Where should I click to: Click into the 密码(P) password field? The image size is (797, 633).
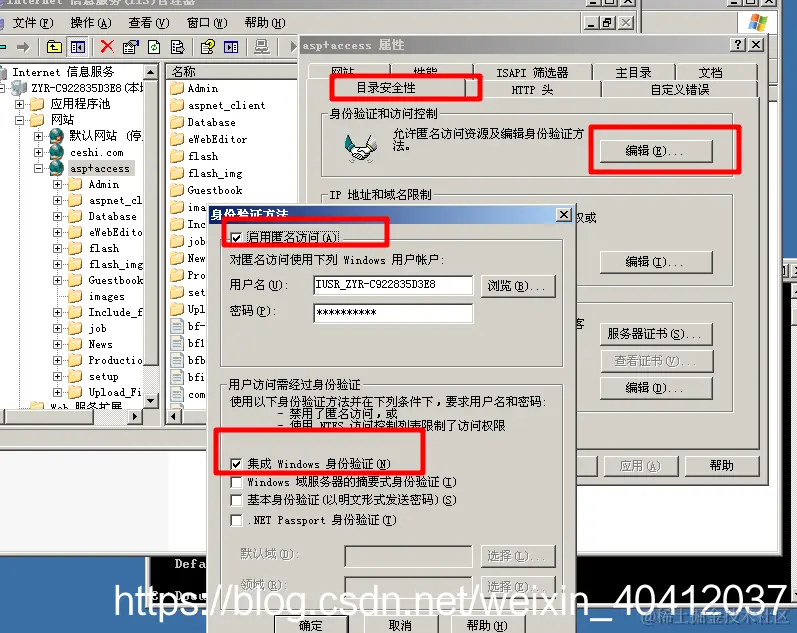pos(393,313)
